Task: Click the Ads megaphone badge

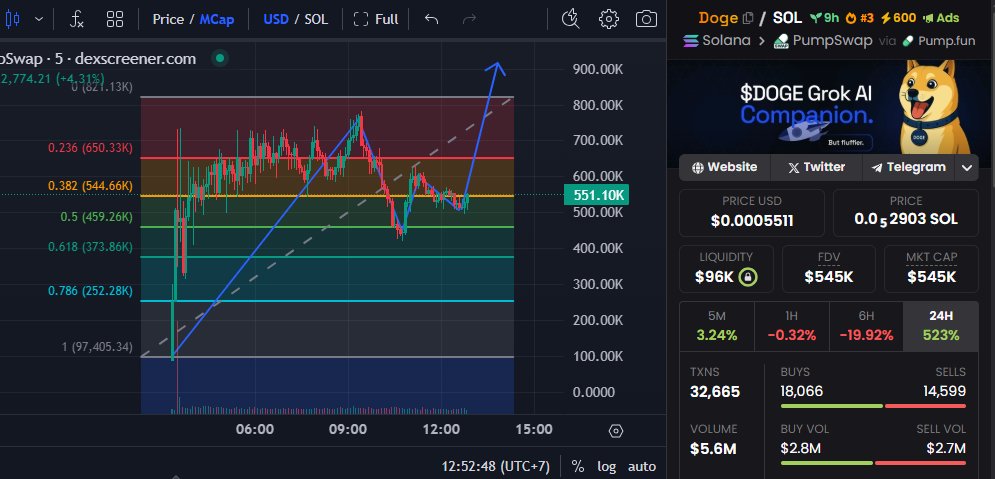Action: coord(941,18)
